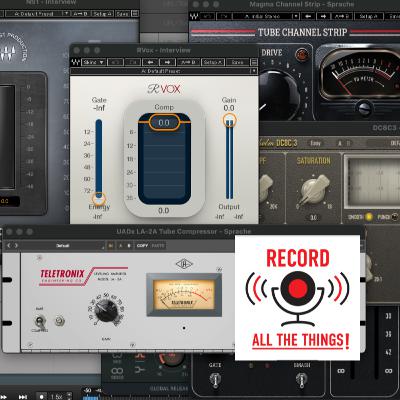400x400 pixels.
Task: Click the Magma Channel Strip Waves logo
Action: [x=194, y=16]
